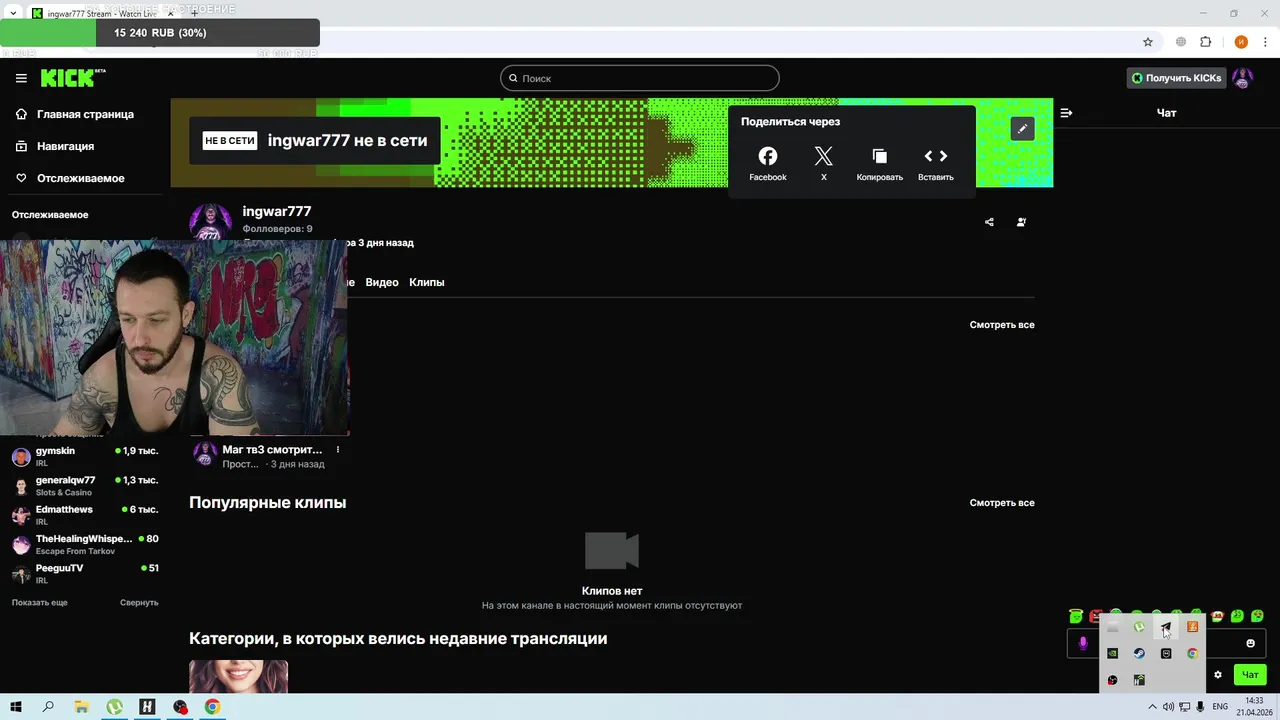
Task: Pick the heart-eyes emote above chat input
Action: 1257,616
